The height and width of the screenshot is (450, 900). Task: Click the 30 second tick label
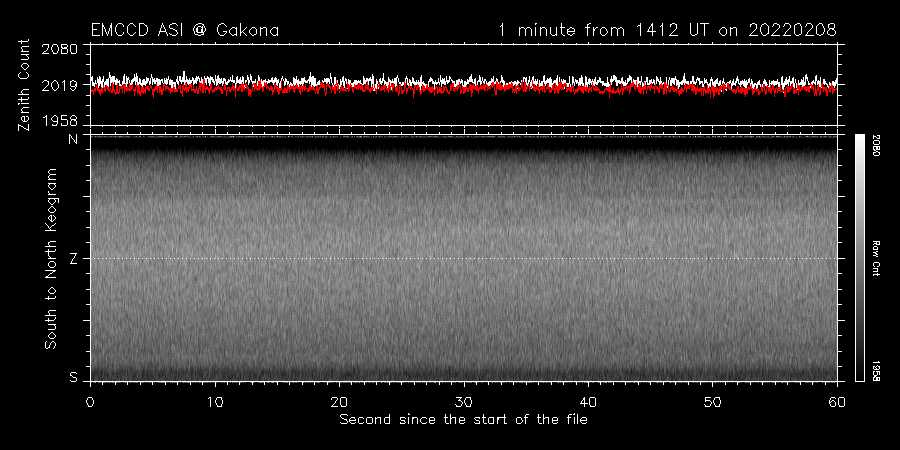(x=464, y=402)
